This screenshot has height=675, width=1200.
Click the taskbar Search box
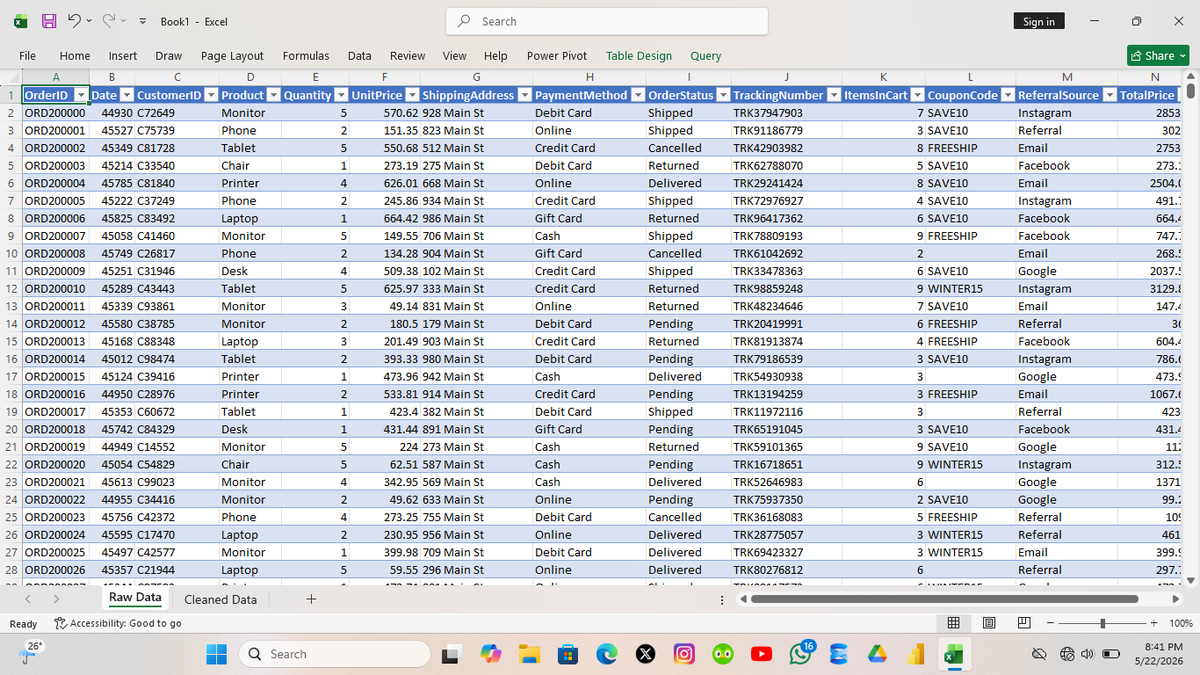click(333, 654)
